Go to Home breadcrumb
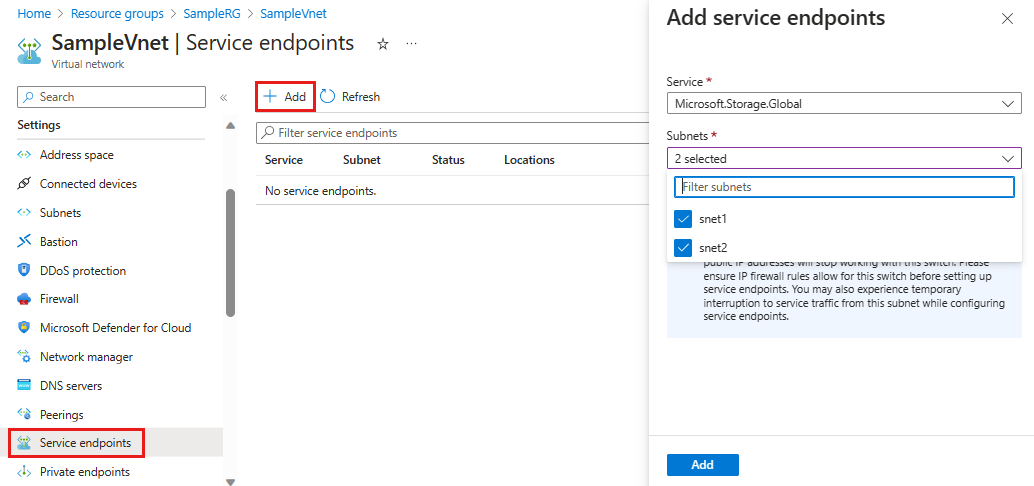 pyautogui.click(x=32, y=13)
